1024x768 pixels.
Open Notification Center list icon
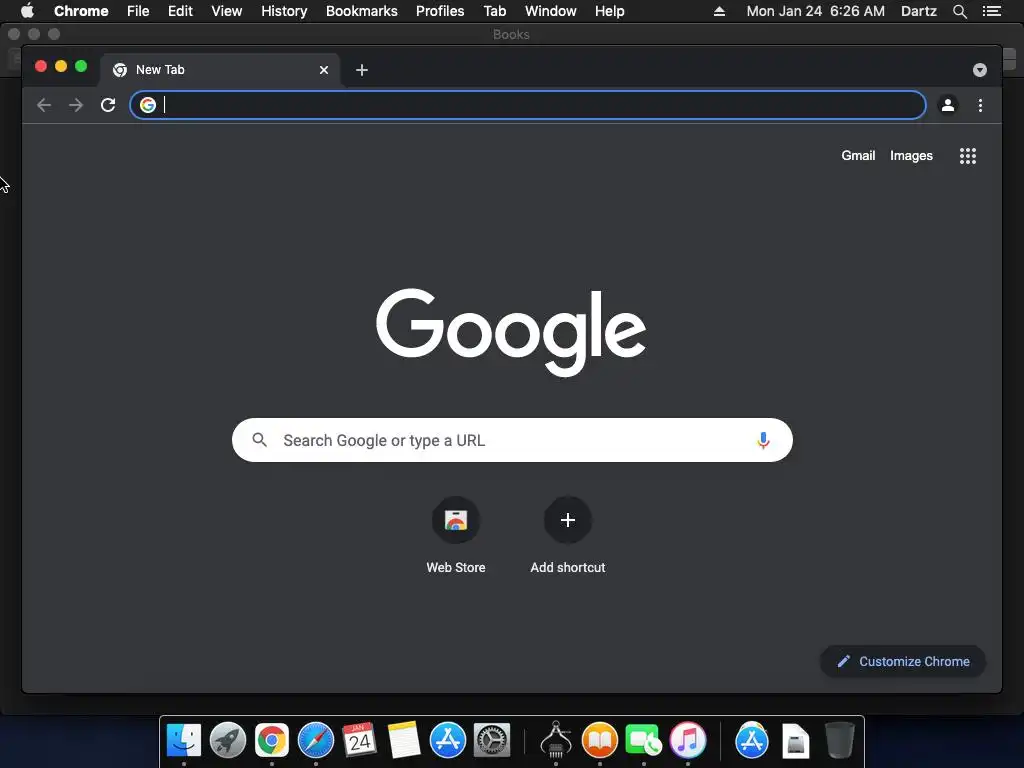tap(992, 11)
